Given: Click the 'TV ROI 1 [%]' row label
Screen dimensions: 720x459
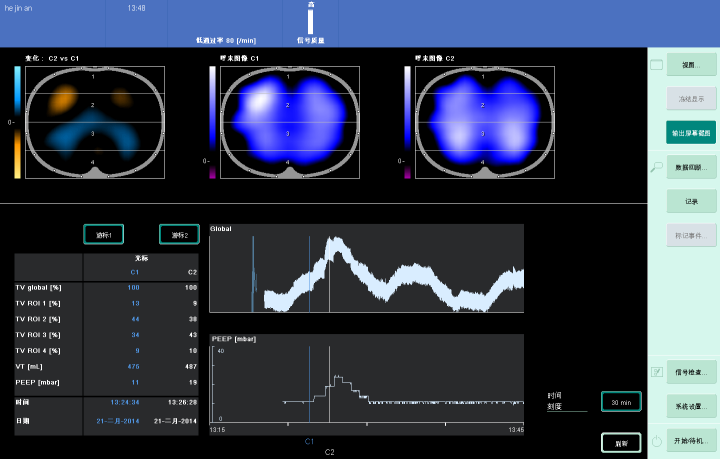Looking at the screenshot, I should tap(38, 303).
